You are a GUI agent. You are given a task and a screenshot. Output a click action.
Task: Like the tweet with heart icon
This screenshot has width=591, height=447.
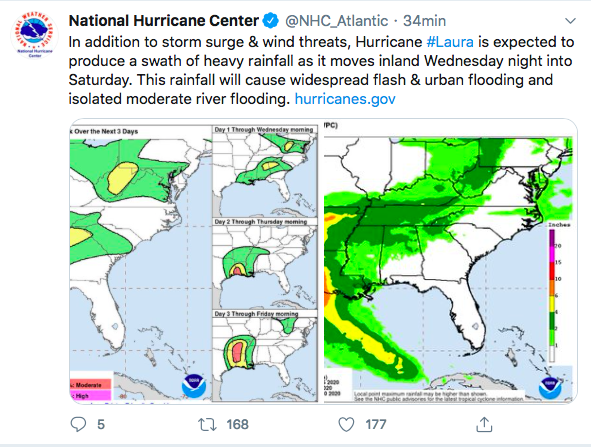(346, 425)
